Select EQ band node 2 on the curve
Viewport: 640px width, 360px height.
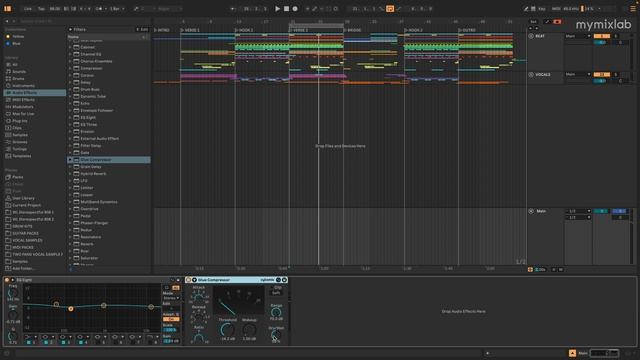click(x=71, y=309)
